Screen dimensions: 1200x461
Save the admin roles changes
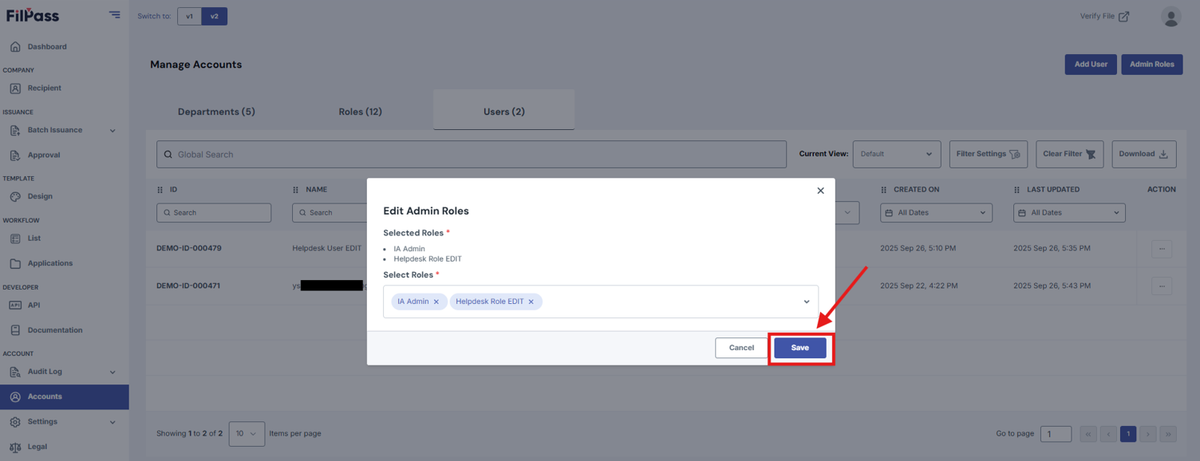click(x=800, y=348)
